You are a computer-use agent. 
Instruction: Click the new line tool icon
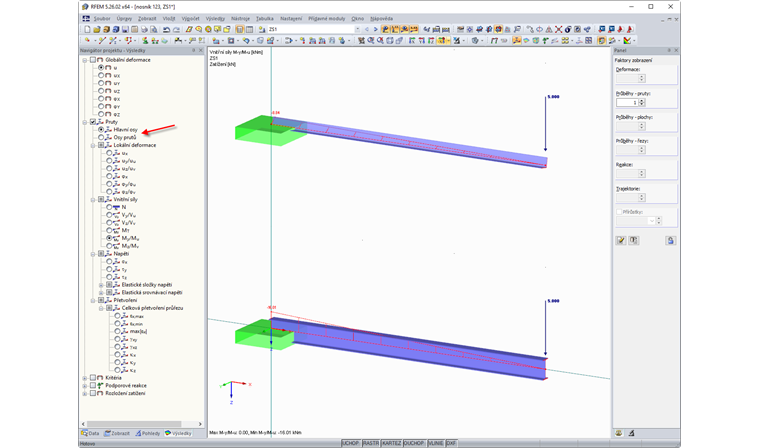(102, 40)
